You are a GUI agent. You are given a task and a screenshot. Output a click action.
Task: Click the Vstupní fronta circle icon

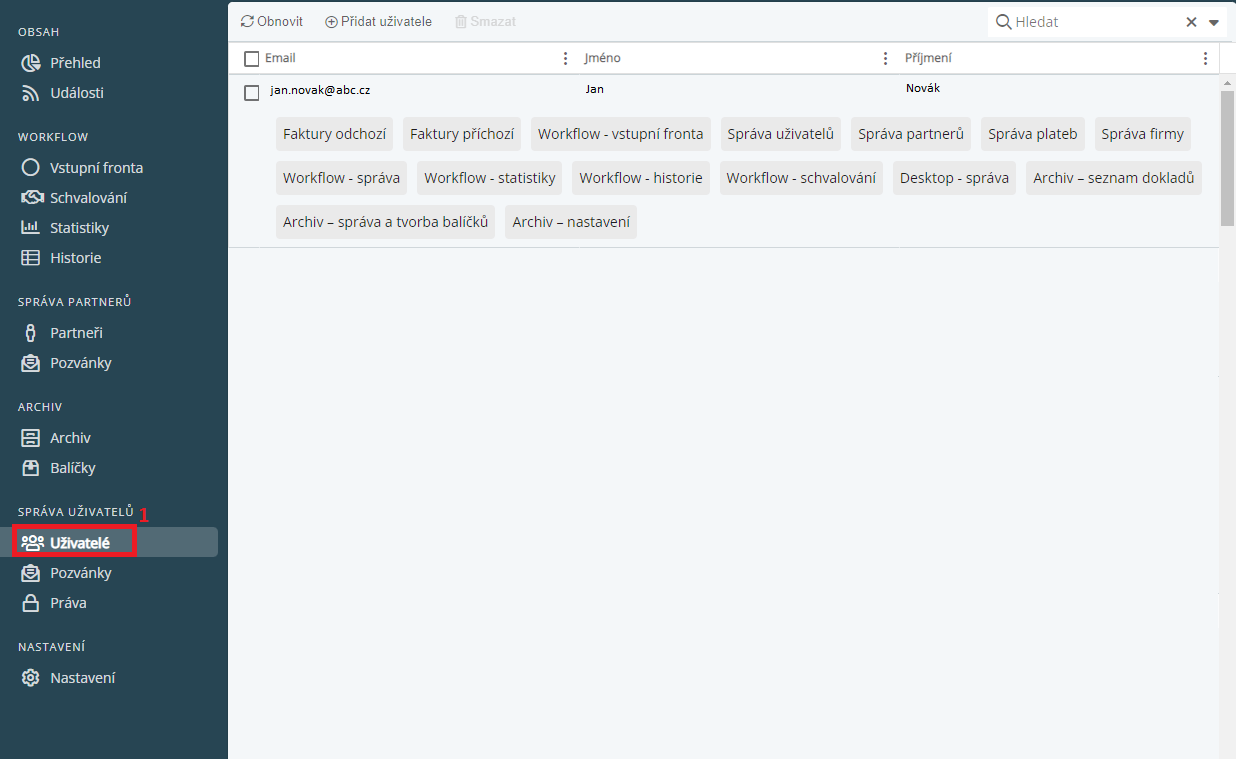[31, 168]
